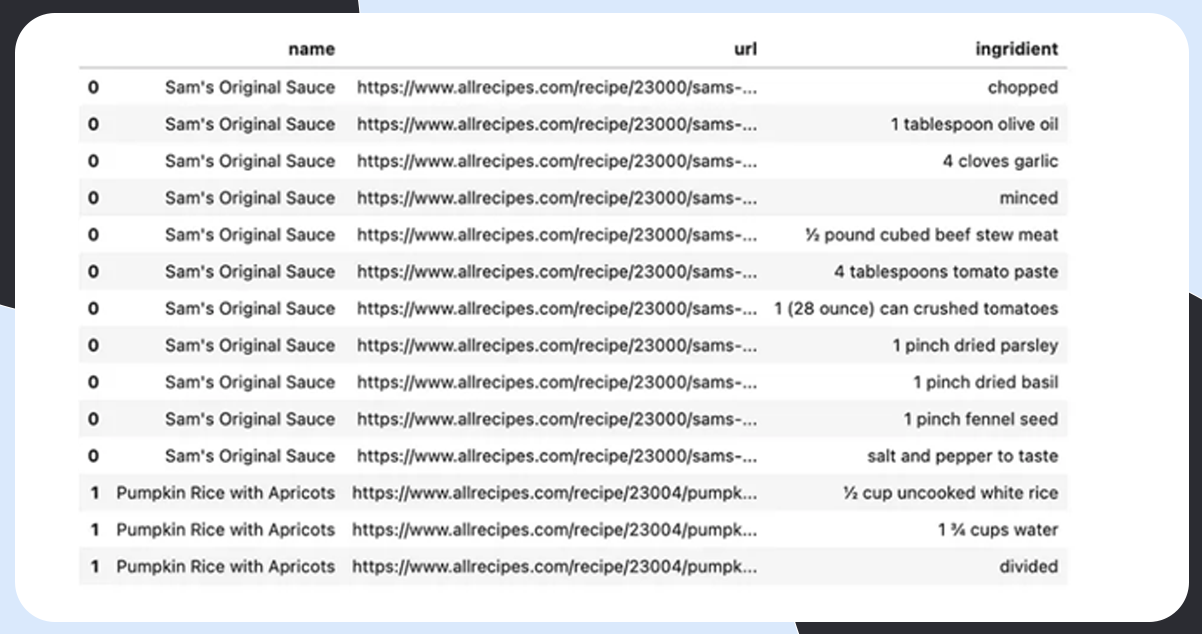
Task: Click "1 (28 ounce) can crushed tomatoes" cell
Action: pos(916,308)
